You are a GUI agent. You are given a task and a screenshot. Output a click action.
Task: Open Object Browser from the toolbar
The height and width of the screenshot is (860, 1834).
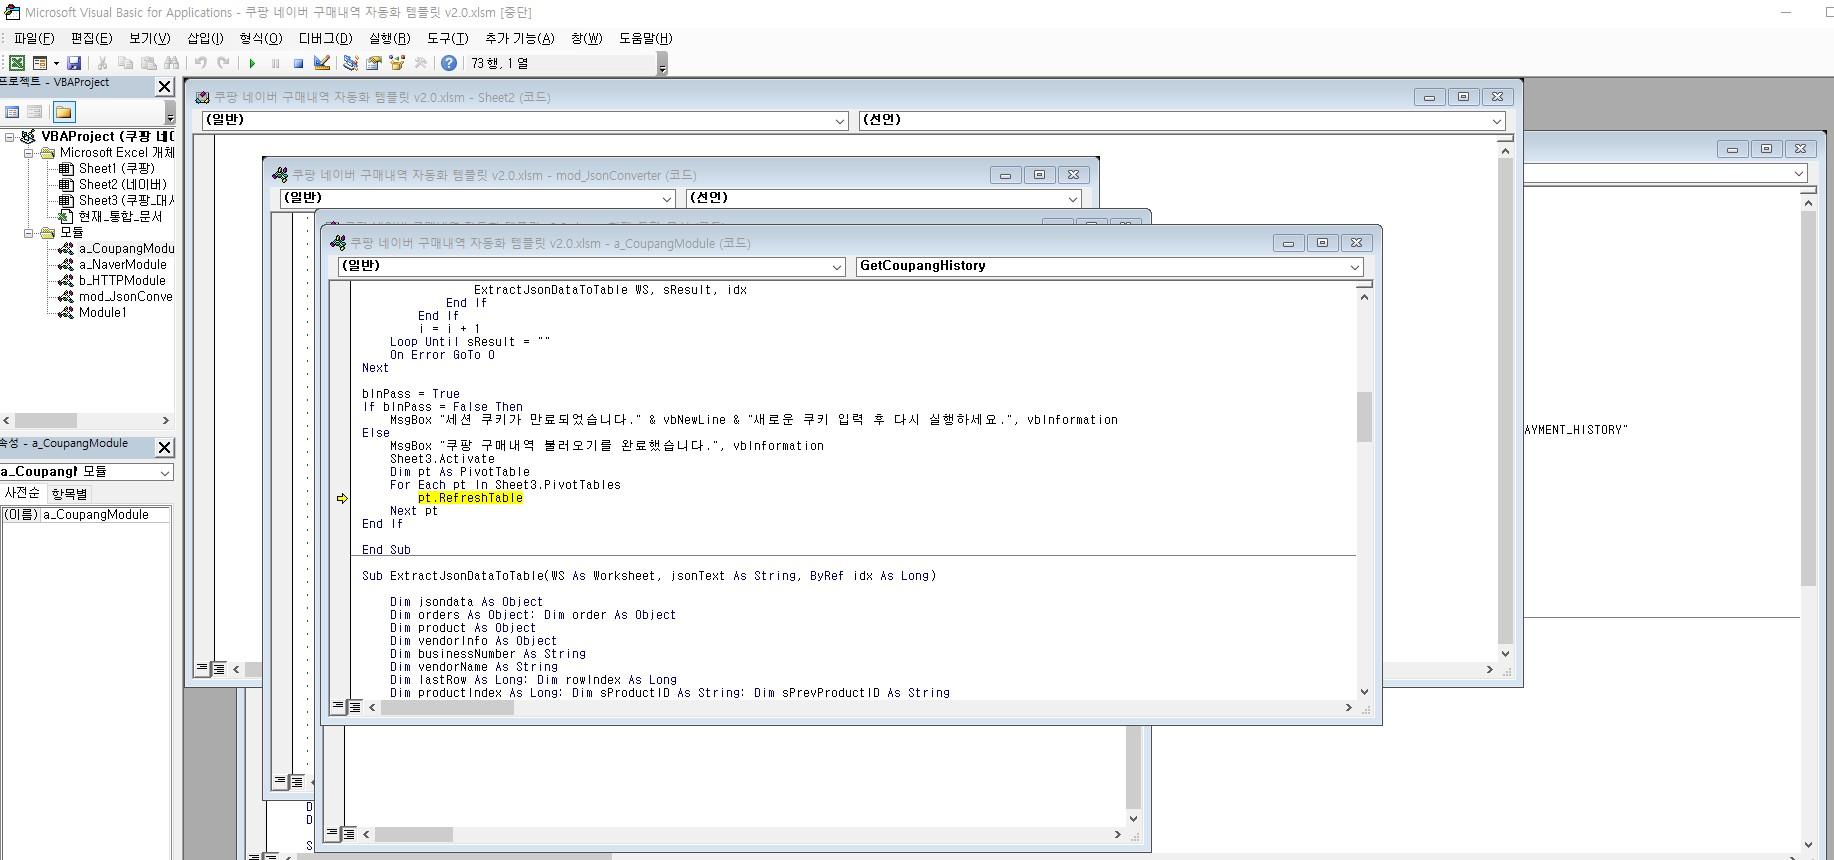pyautogui.click(x=397, y=63)
